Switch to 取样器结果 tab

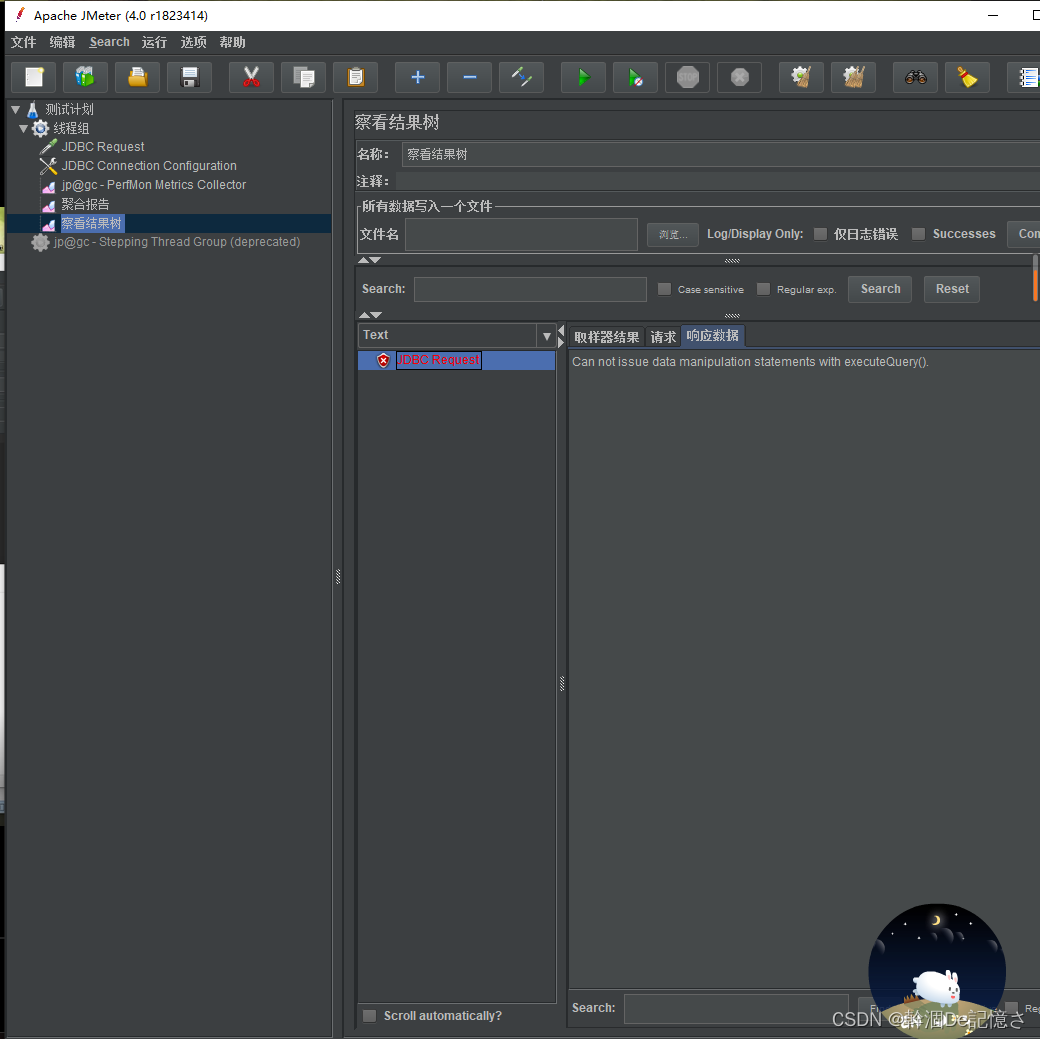[606, 337]
